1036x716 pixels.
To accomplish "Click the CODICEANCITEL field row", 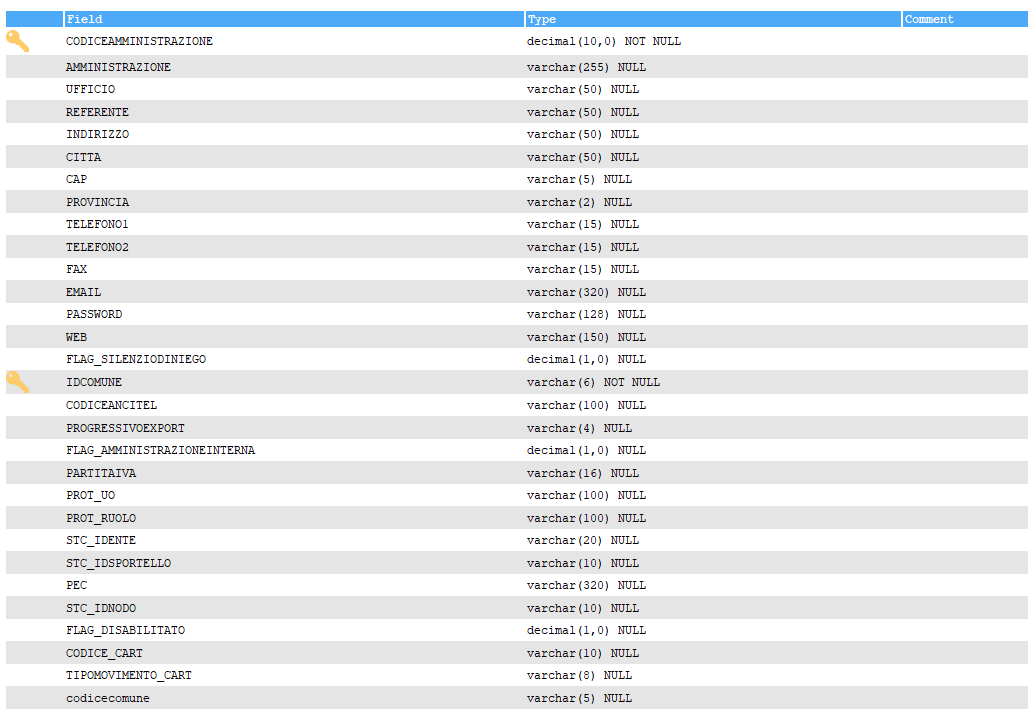I will click(111, 405).
